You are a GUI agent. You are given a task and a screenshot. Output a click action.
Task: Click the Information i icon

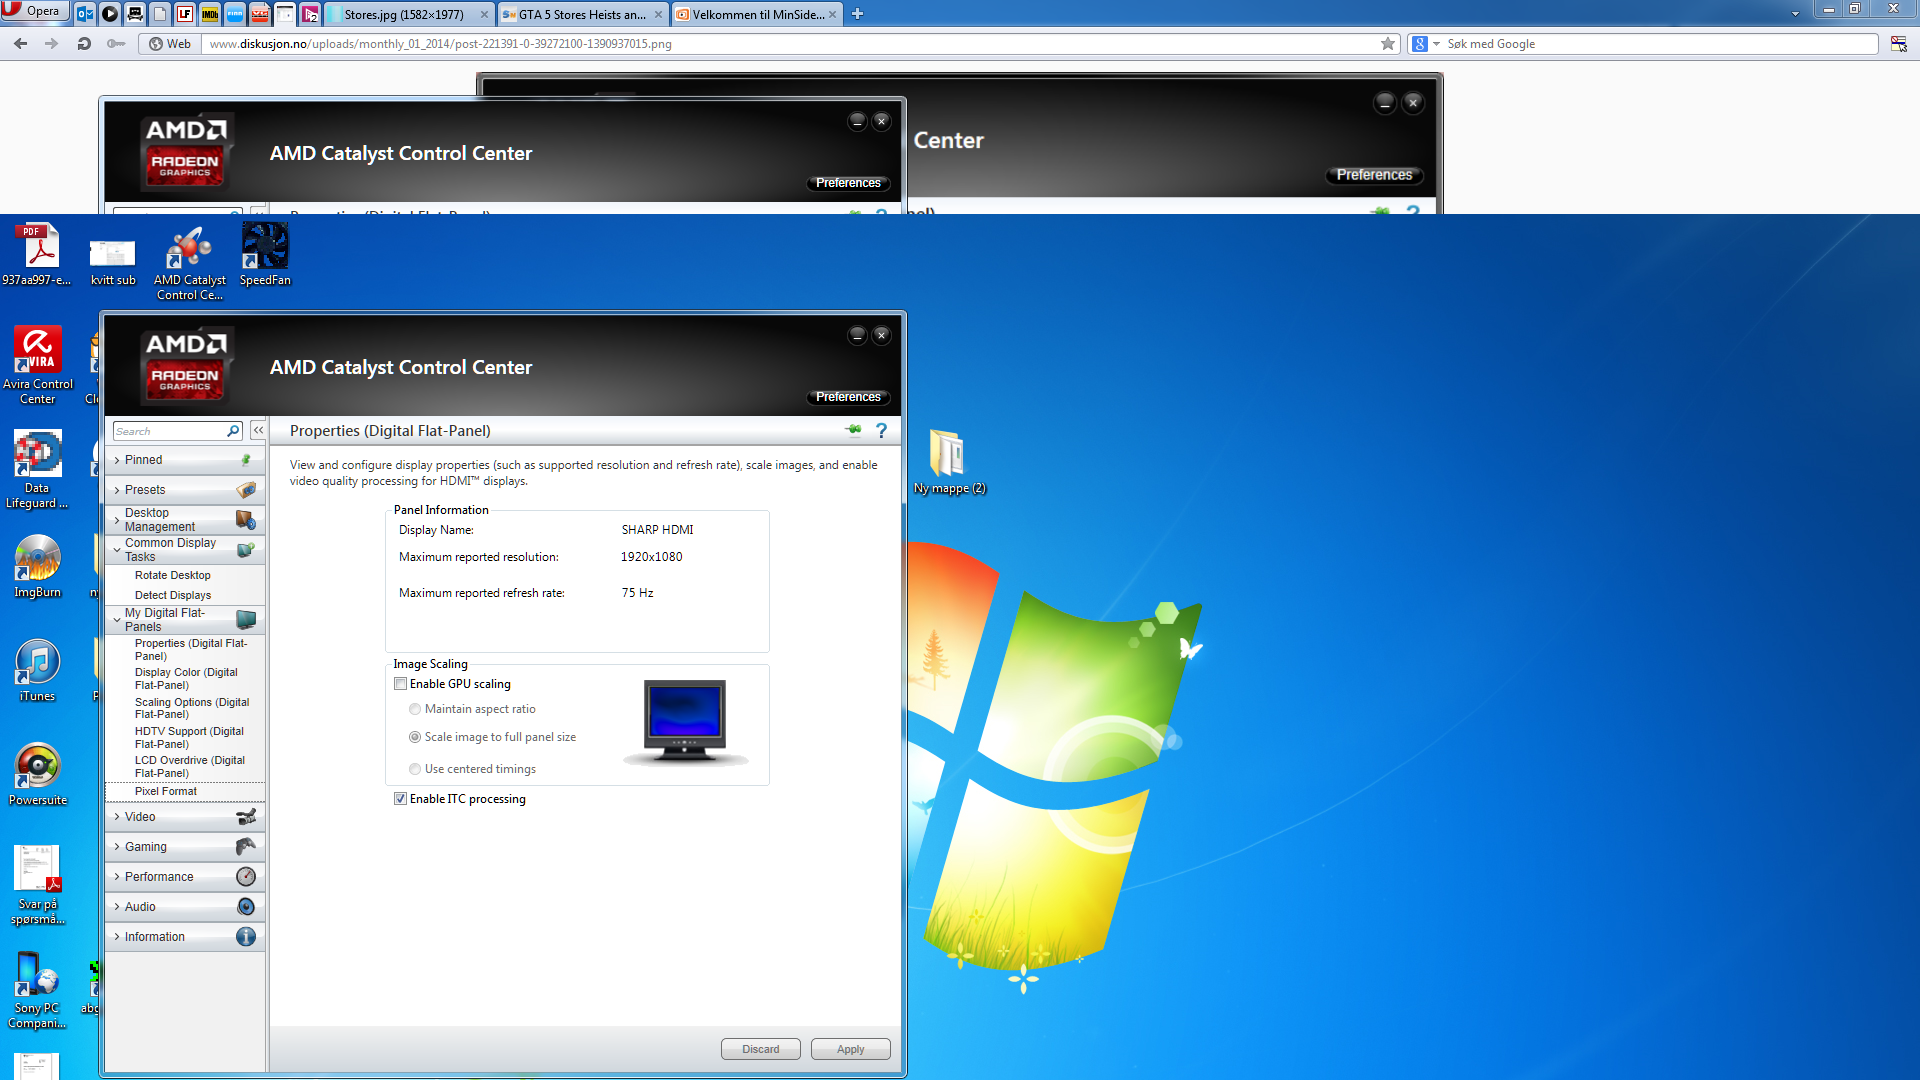[x=246, y=937]
